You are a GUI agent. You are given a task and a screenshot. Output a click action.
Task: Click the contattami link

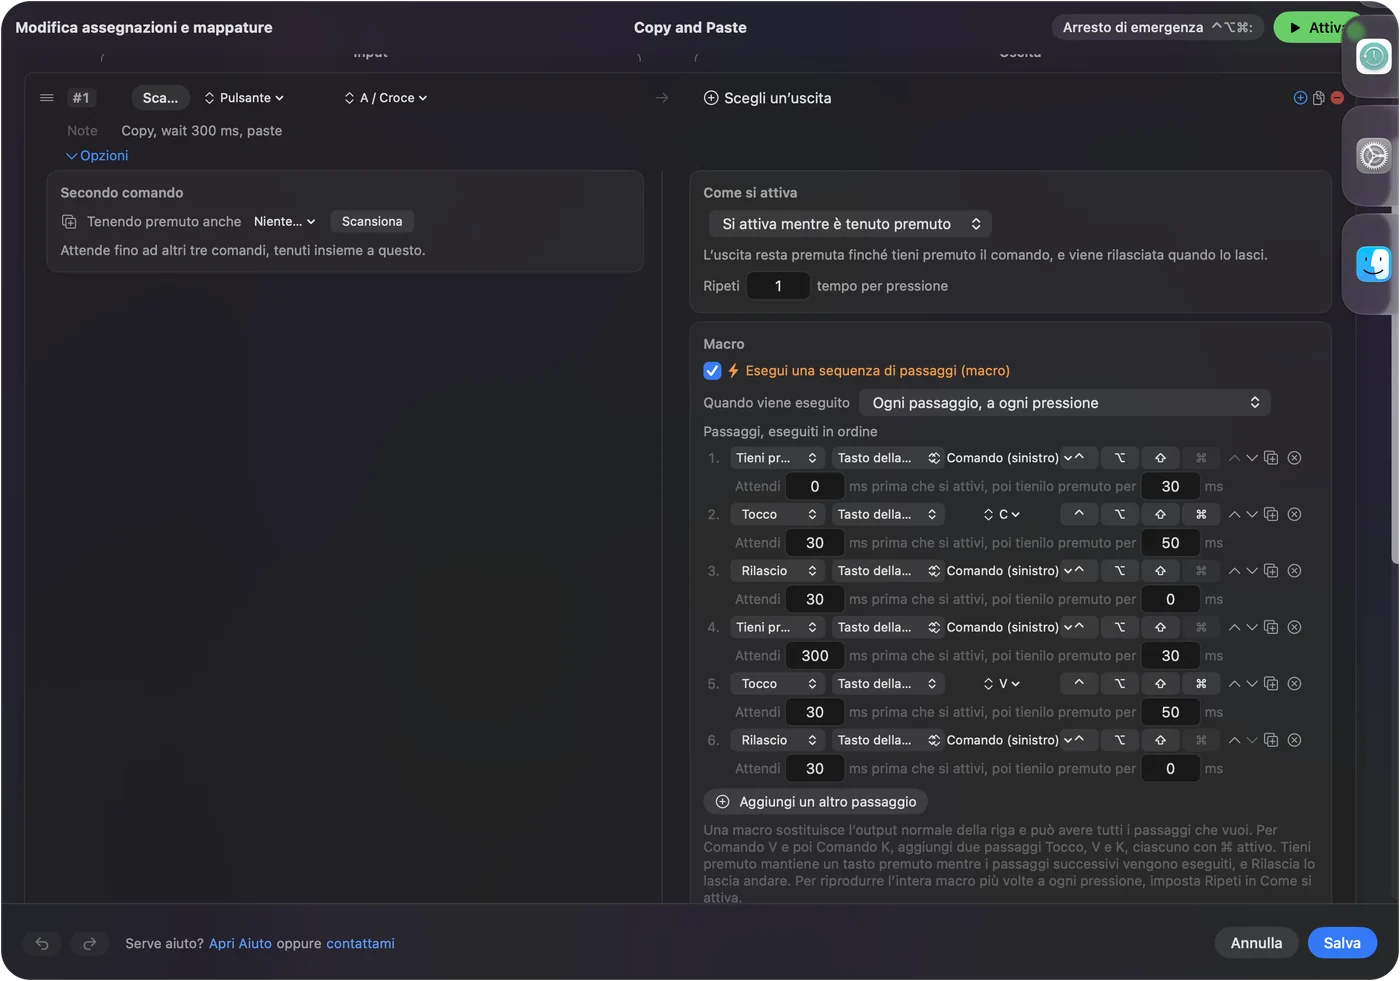(x=360, y=943)
